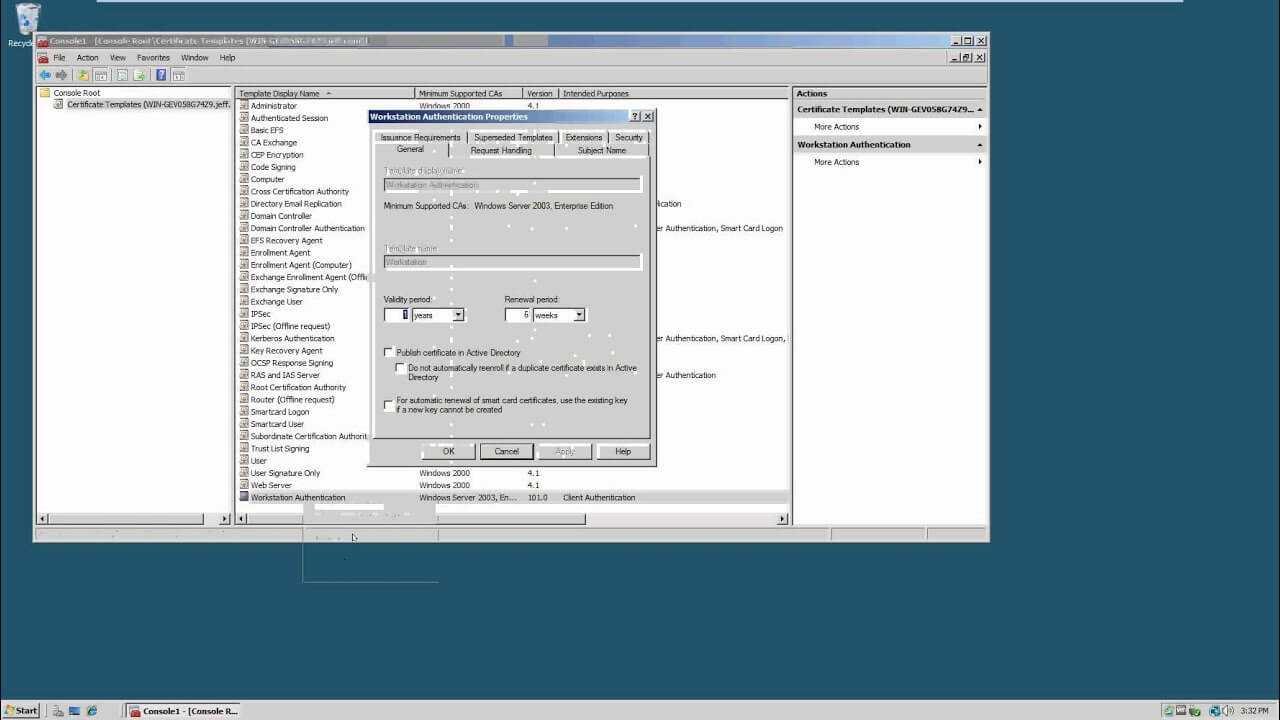The width and height of the screenshot is (1280, 720).
Task: Click the Forward arrow in the console toolbar
Action: pyautogui.click(x=61, y=75)
